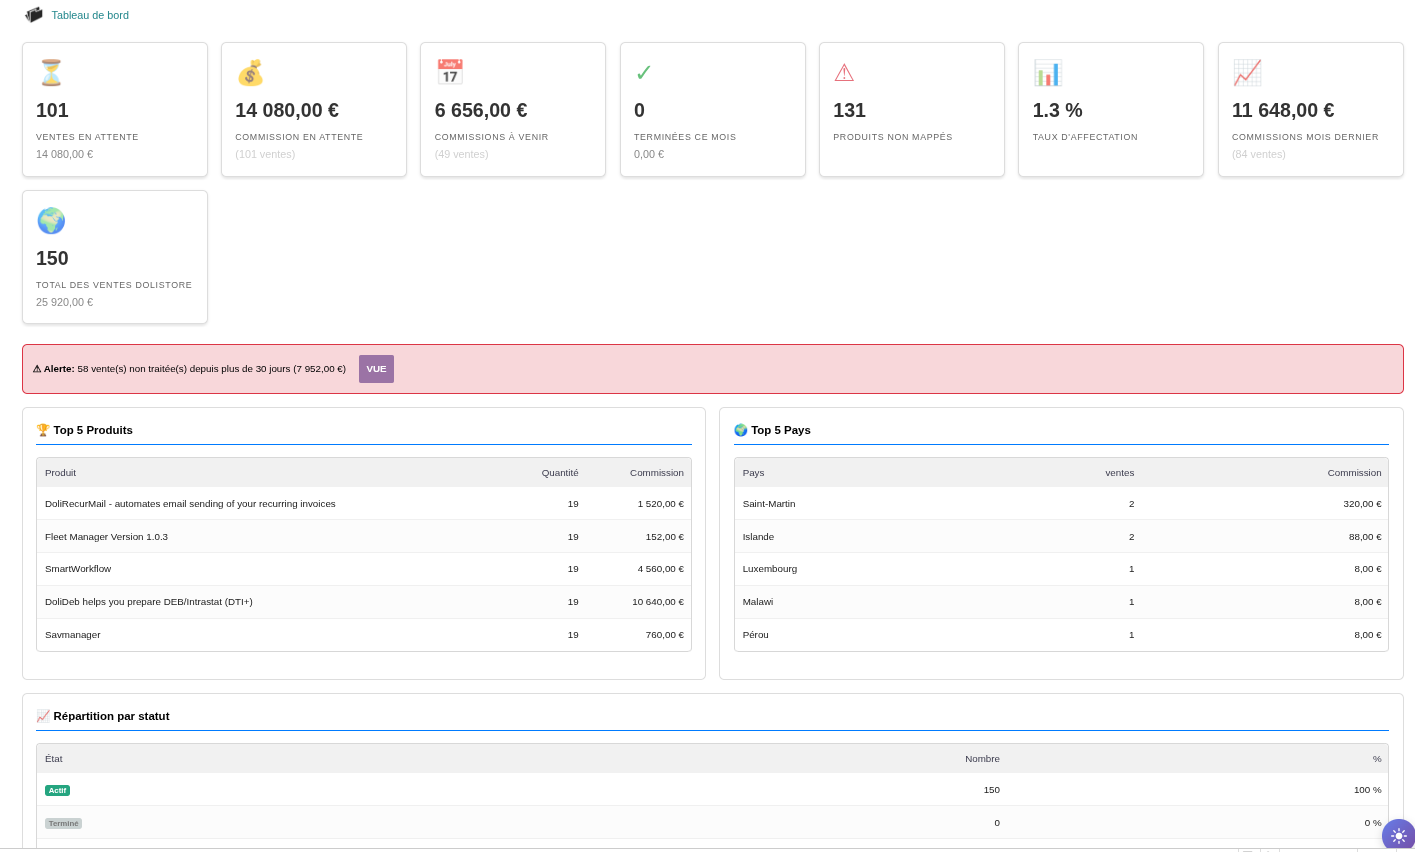The width and height of the screenshot is (1415, 852).
Task: Click the calendar icon for upcoming commissions
Action: click(x=450, y=73)
